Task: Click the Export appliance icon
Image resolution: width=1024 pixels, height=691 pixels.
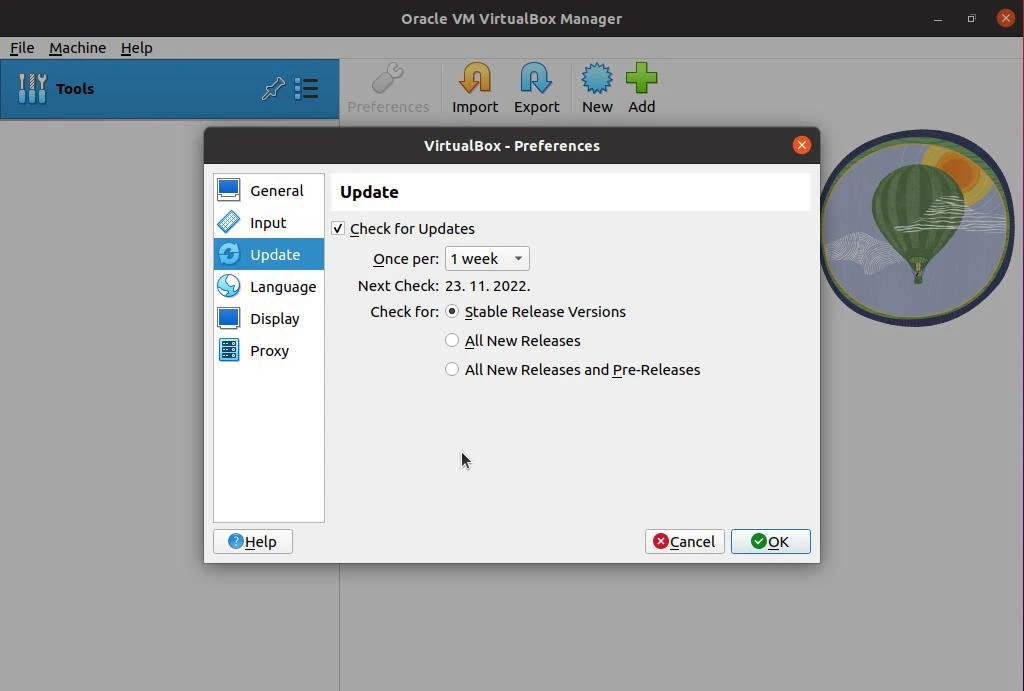Action: [x=536, y=87]
